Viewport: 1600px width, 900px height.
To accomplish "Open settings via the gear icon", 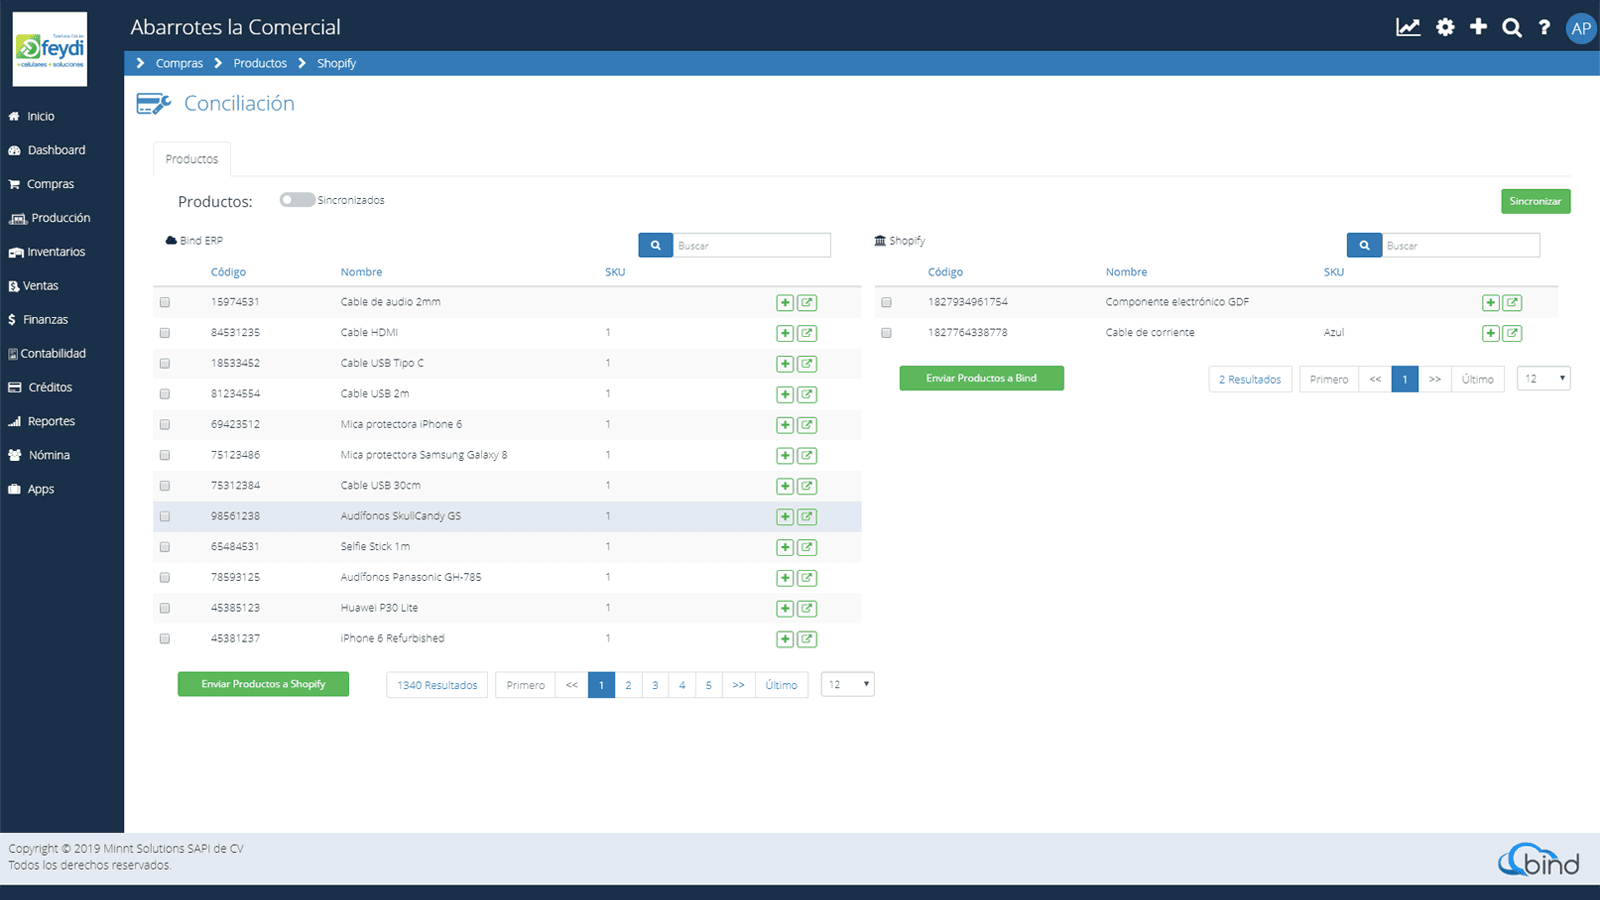I will (1445, 27).
